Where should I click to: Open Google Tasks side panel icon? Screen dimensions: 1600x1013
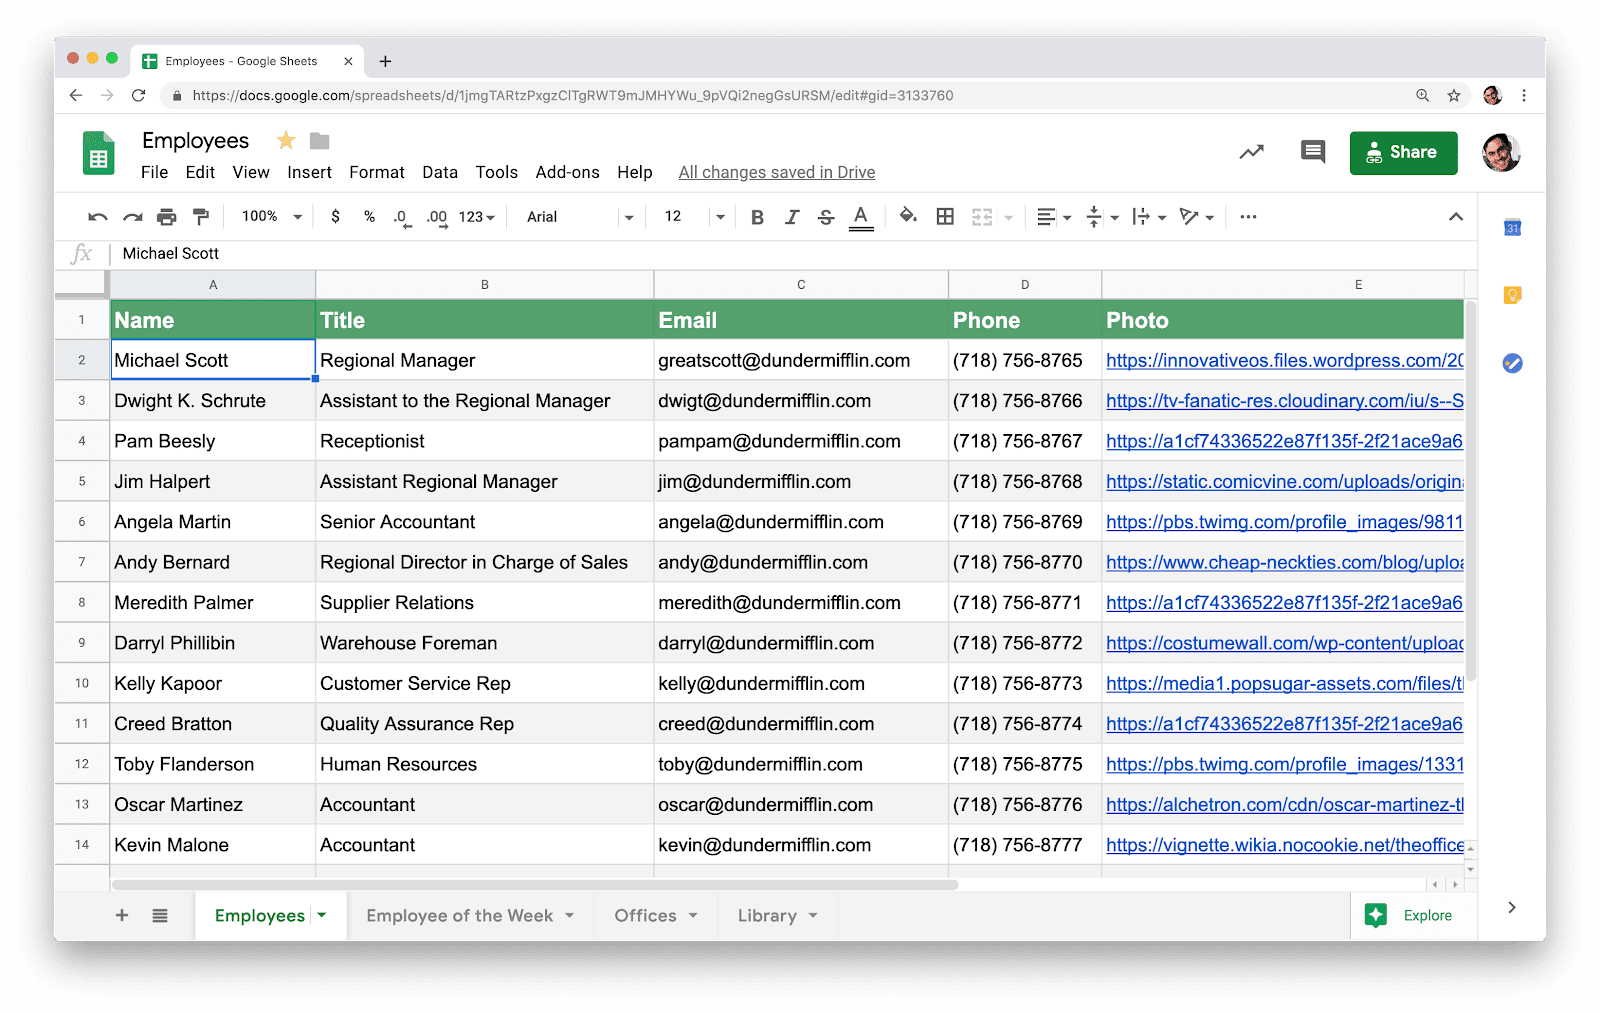(x=1512, y=363)
